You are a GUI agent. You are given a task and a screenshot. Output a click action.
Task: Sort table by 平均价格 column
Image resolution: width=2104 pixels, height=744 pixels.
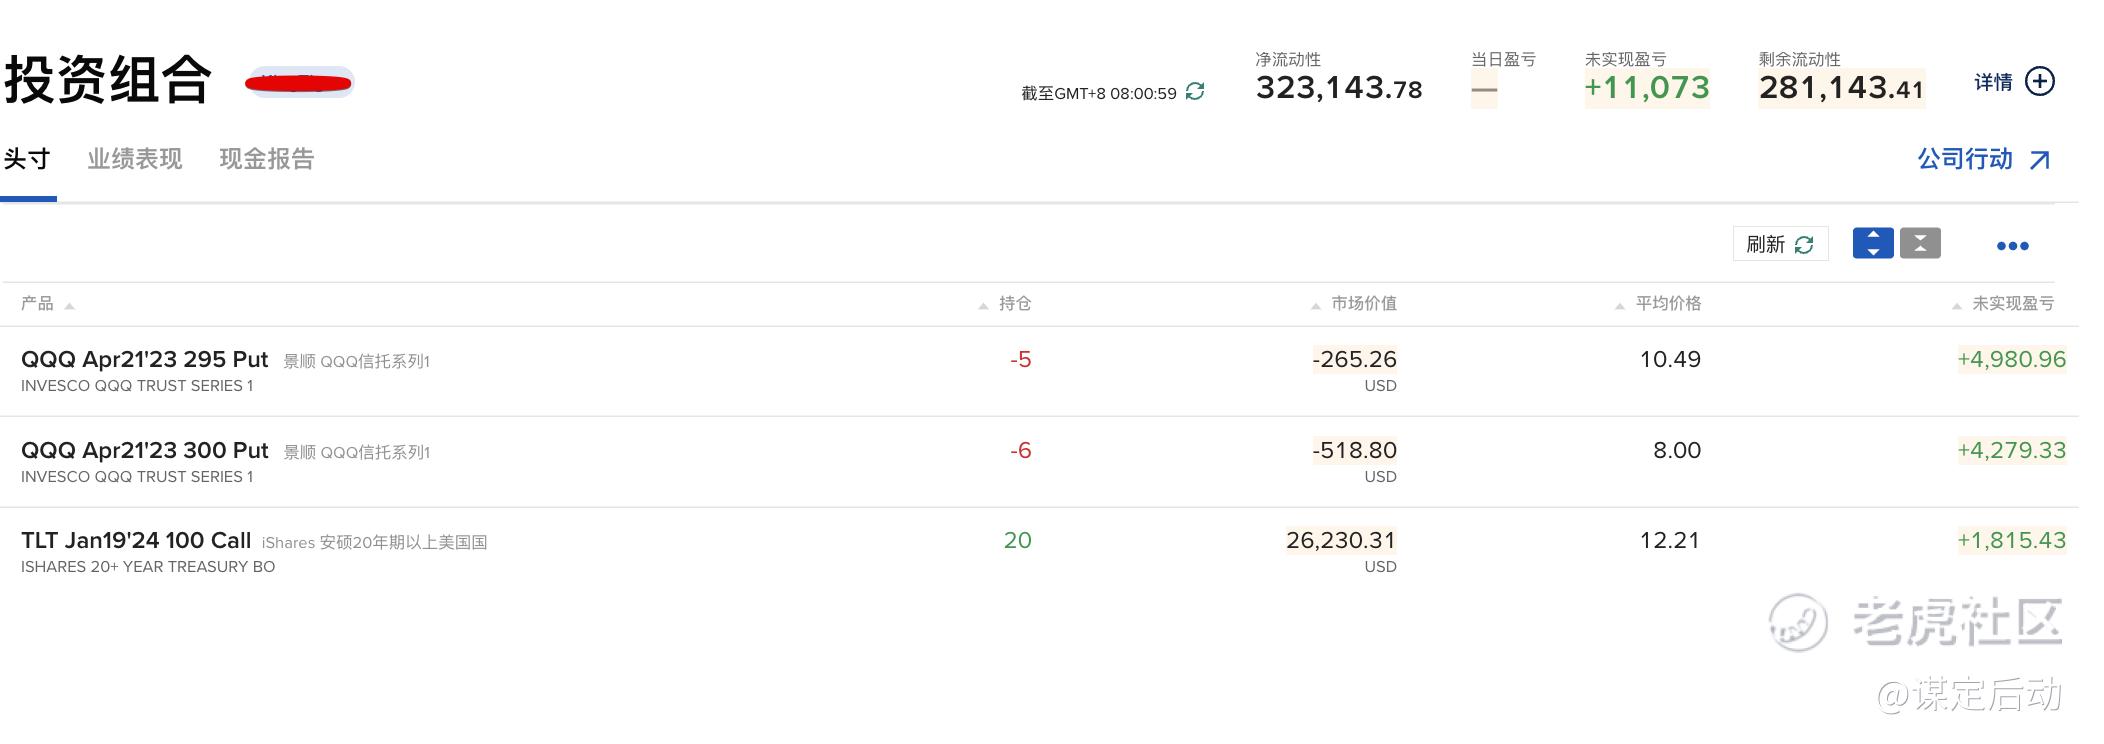pos(1667,304)
